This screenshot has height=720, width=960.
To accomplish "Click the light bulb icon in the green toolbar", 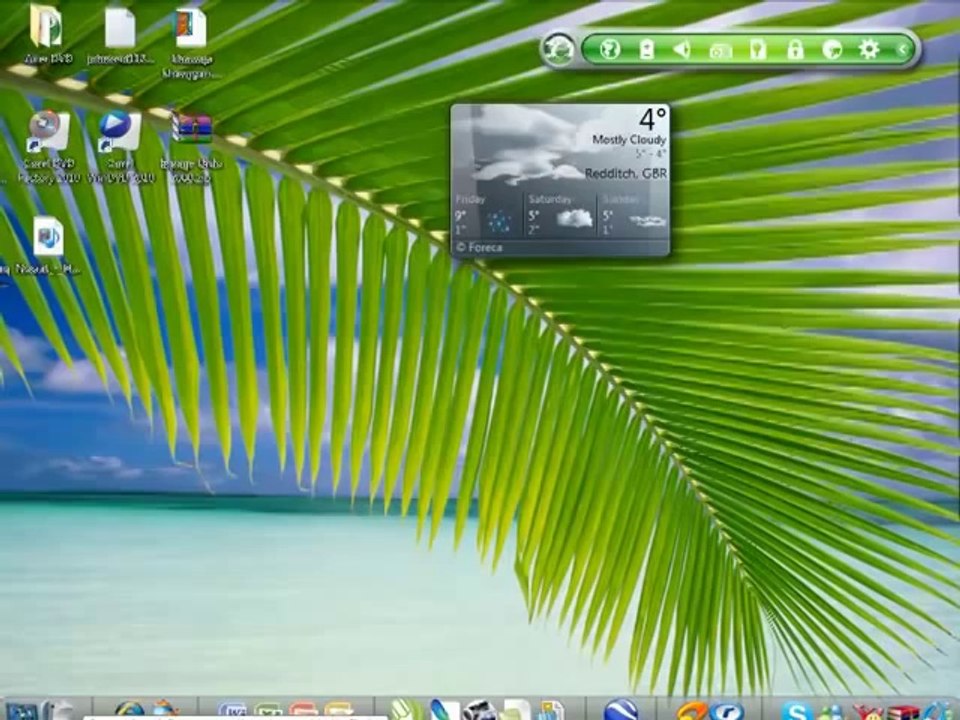I will pos(758,49).
